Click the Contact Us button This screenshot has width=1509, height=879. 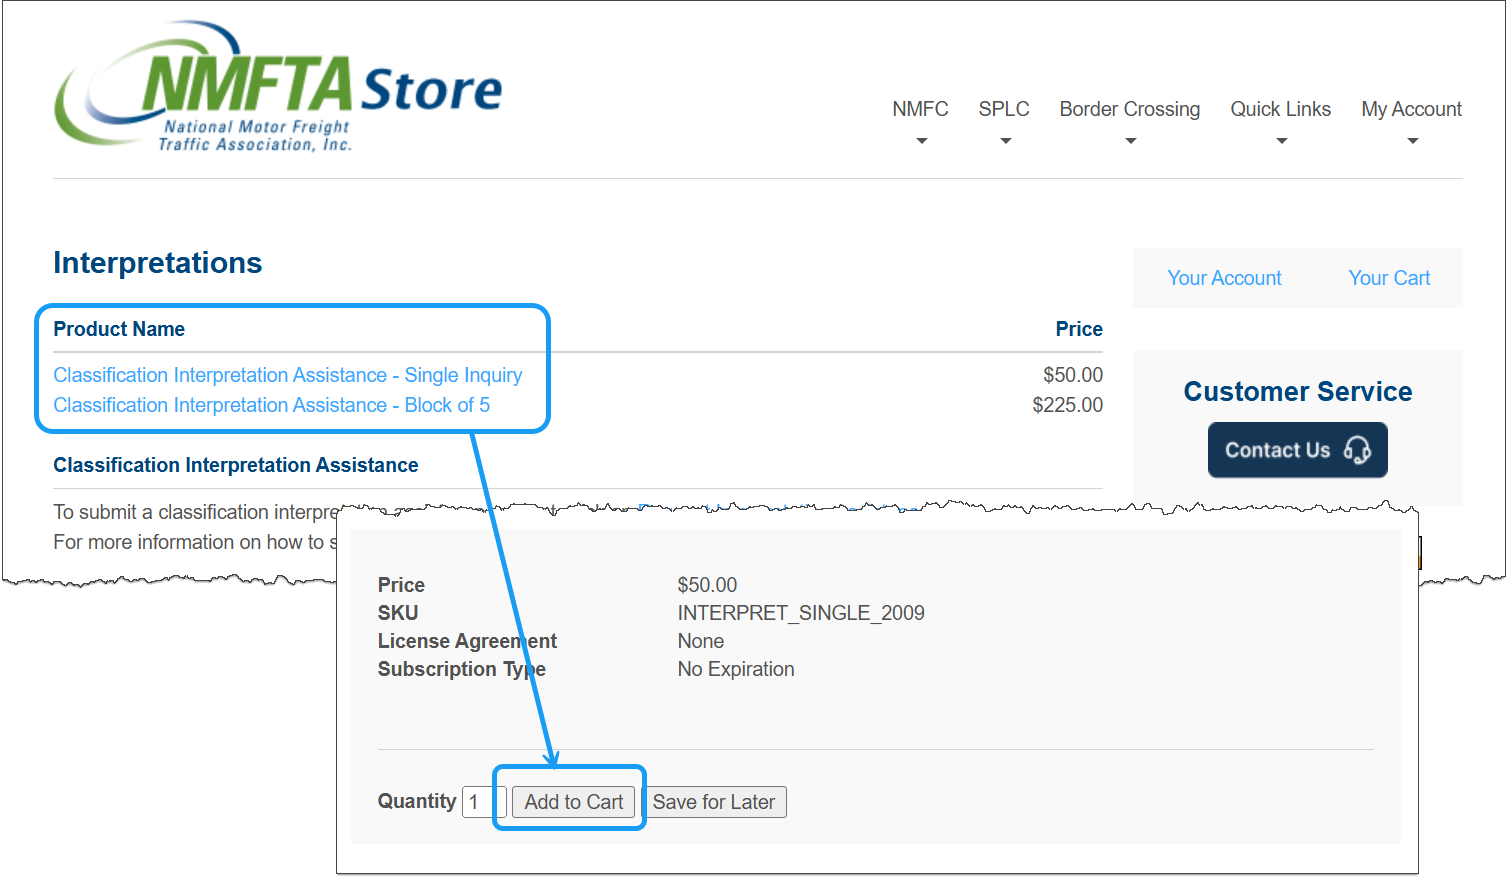[1297, 450]
